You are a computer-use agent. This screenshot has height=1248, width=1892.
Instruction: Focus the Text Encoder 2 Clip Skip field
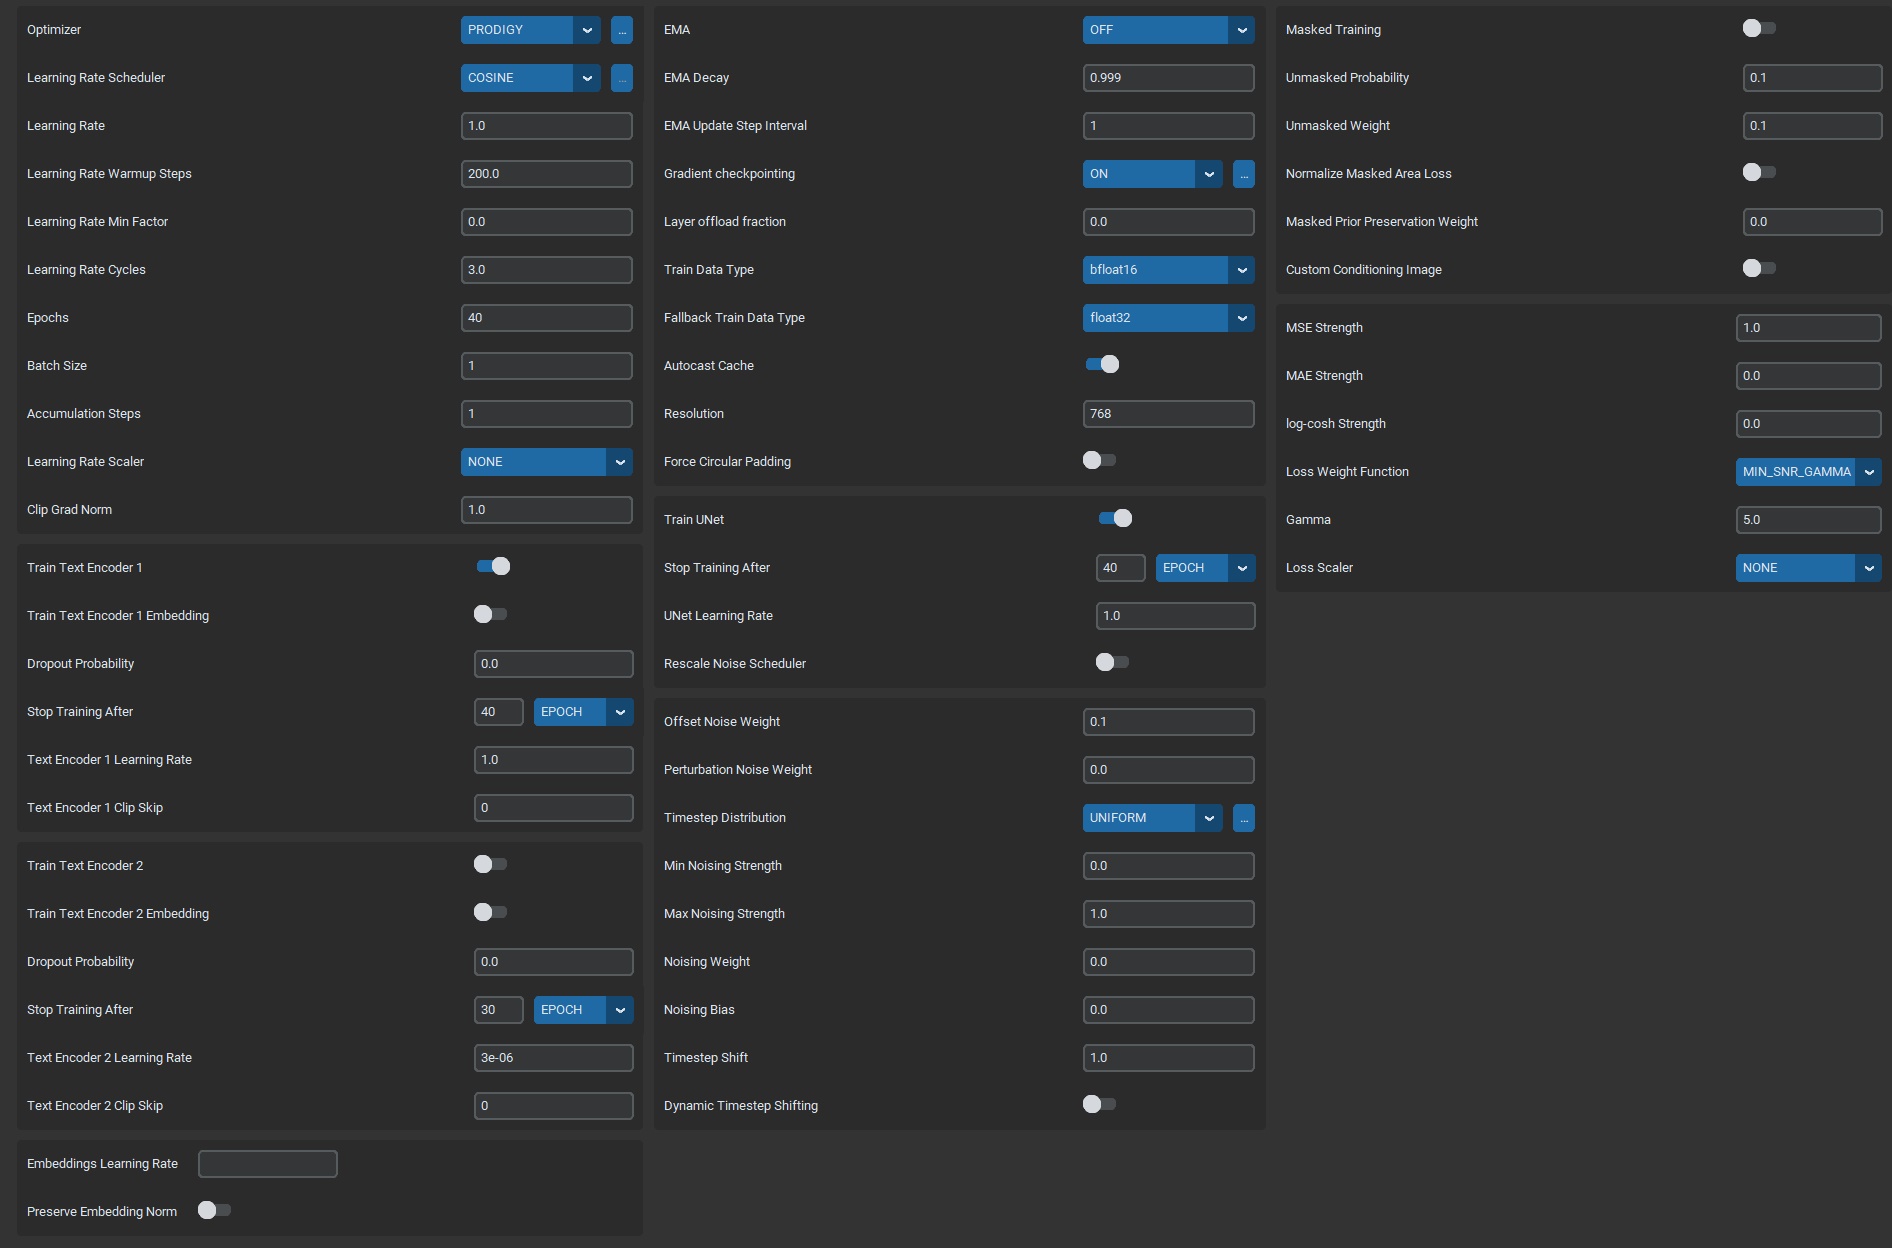[554, 1106]
